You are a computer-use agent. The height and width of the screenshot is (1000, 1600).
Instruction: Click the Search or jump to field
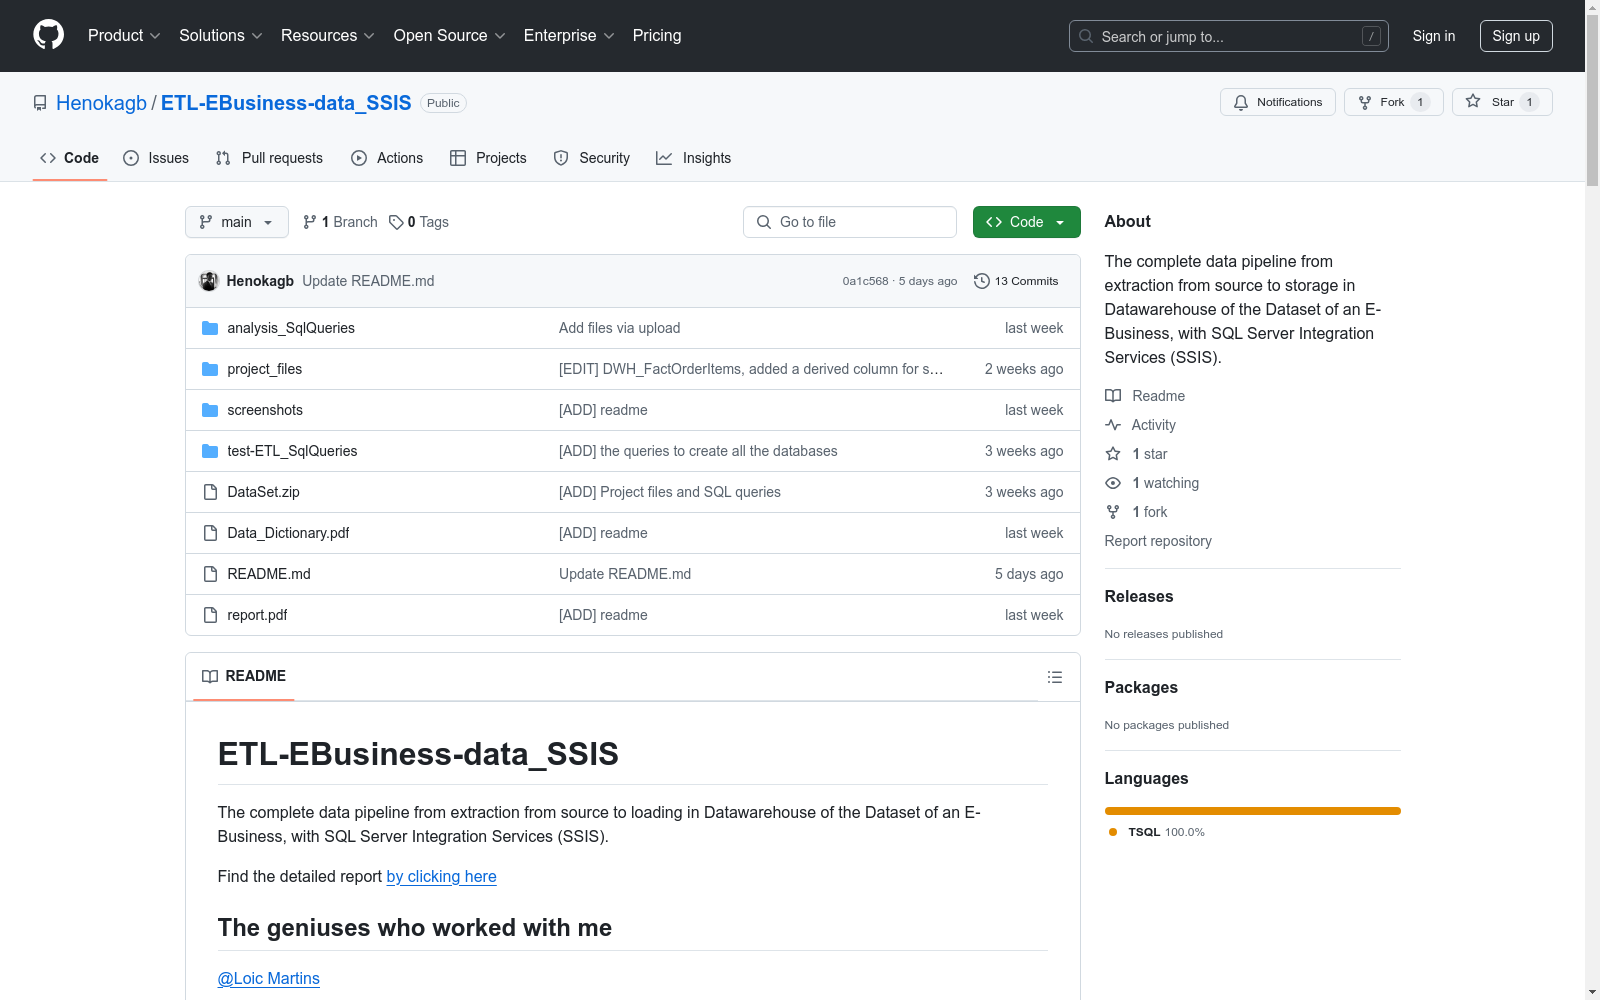click(x=1229, y=36)
